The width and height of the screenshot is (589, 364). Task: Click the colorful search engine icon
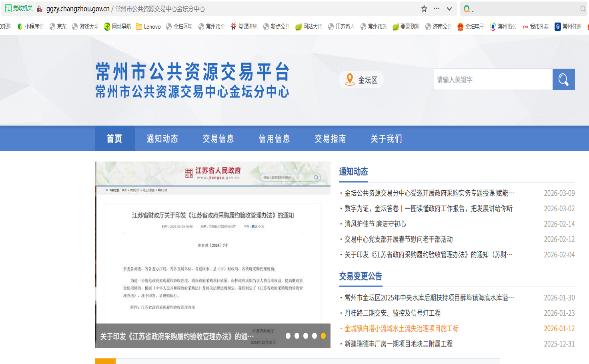pos(467,9)
